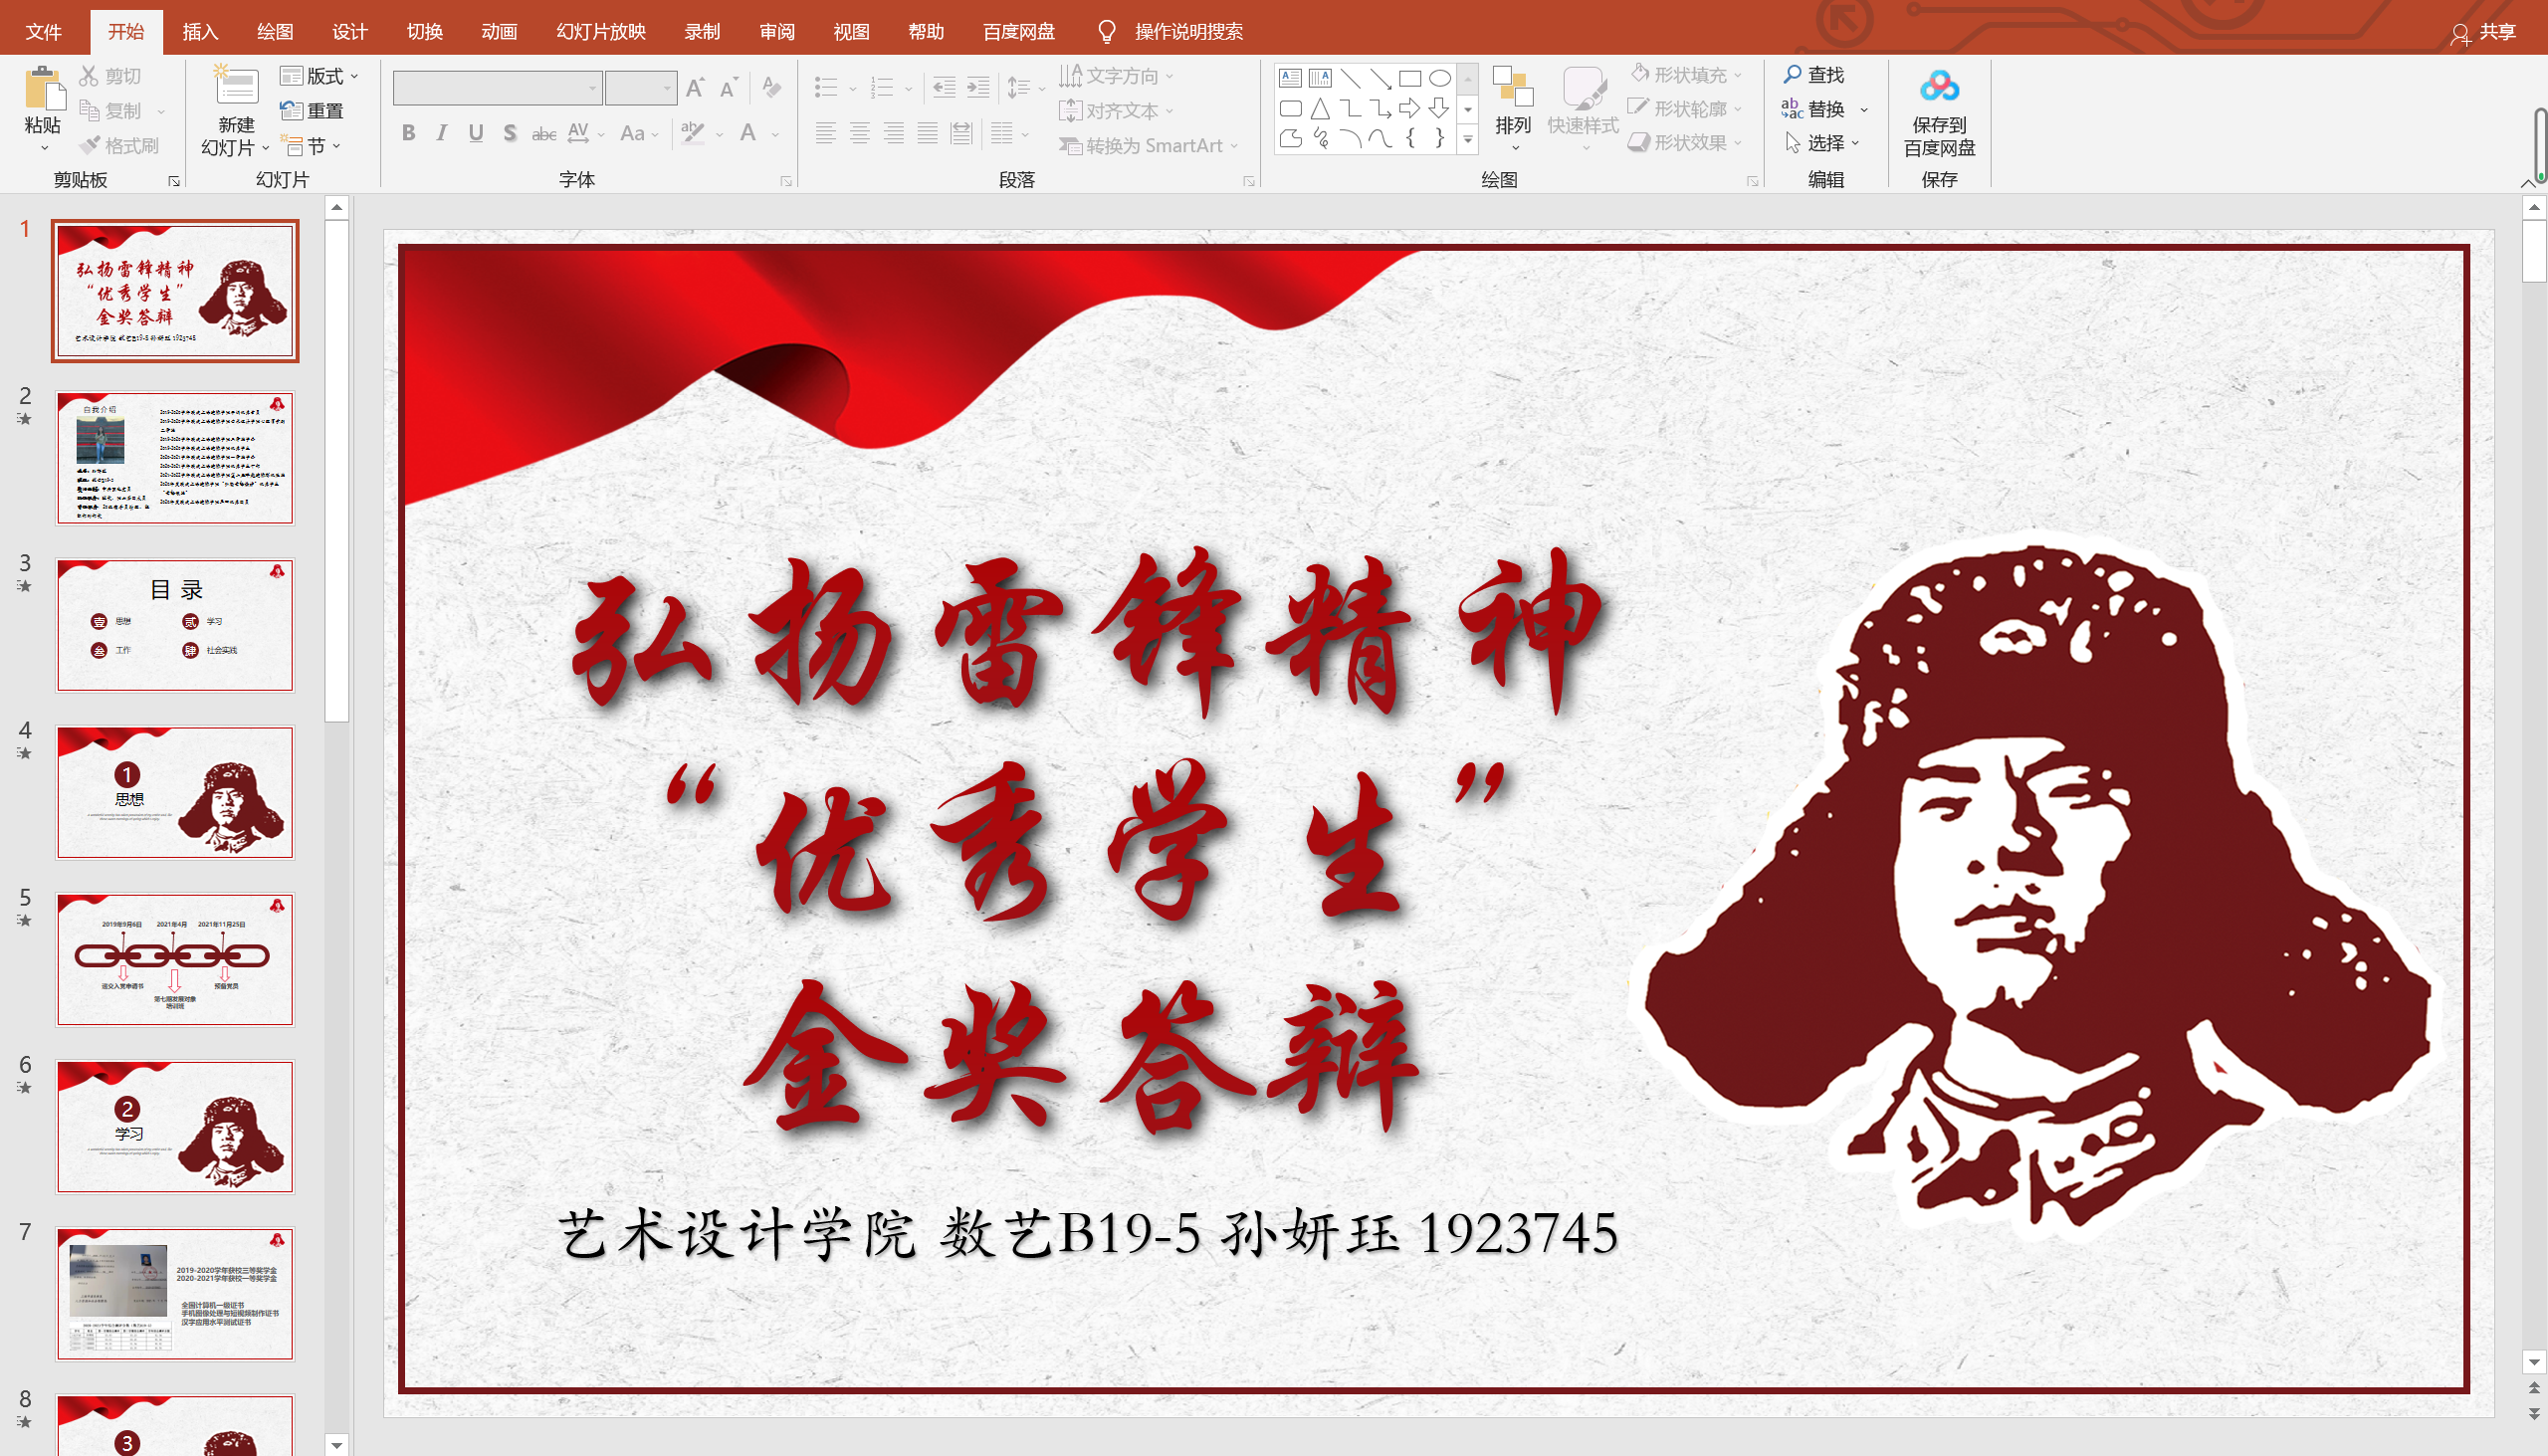This screenshot has width=2548, height=1456.
Task: Select slide 5 timeline thumbnail
Action: coord(175,960)
